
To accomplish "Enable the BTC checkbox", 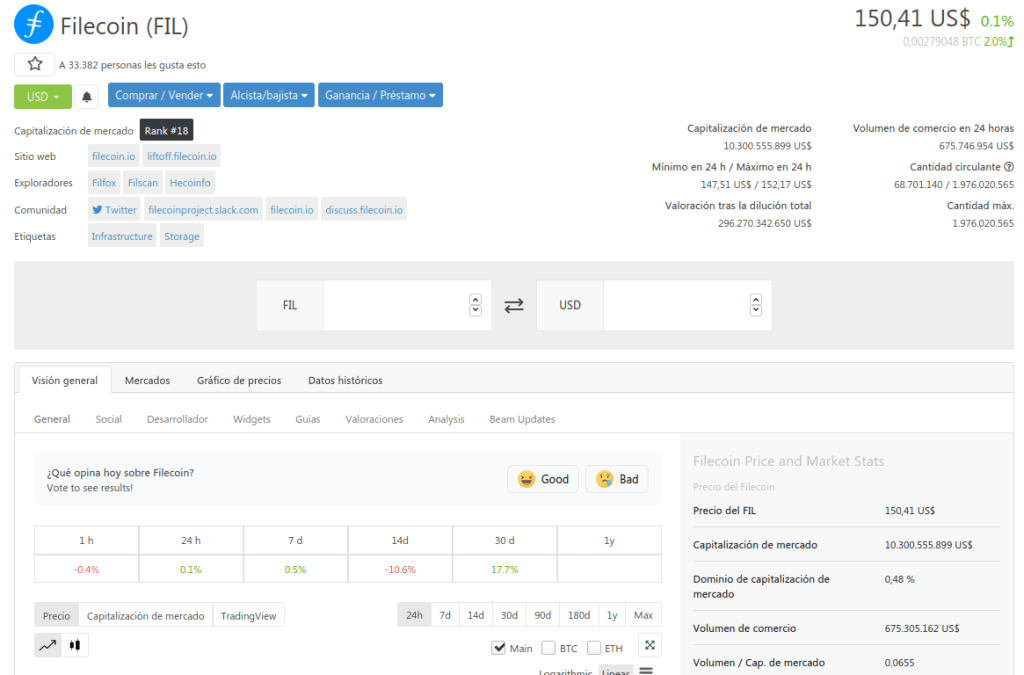I will [x=548, y=648].
